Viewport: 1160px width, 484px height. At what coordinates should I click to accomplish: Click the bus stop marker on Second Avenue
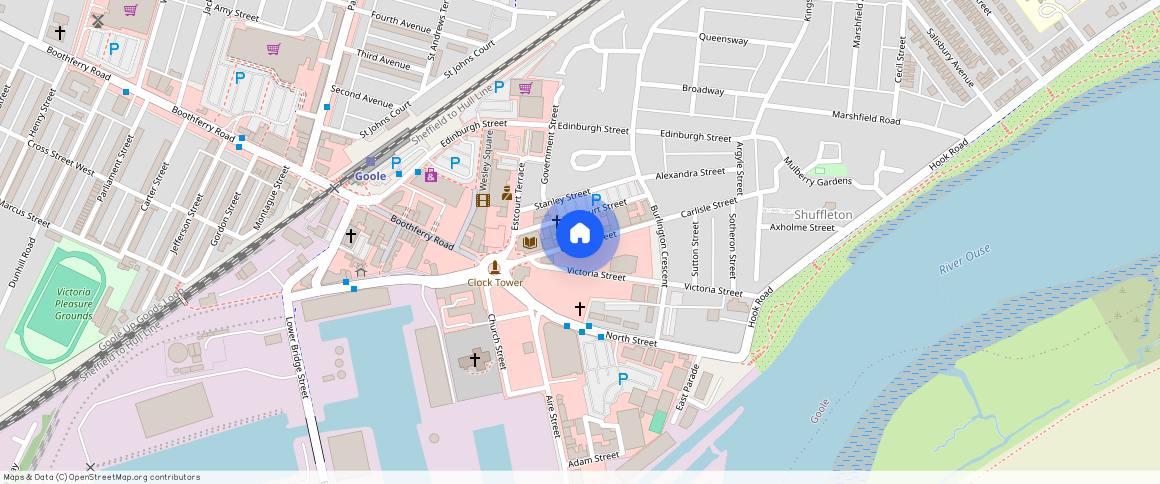[327, 107]
